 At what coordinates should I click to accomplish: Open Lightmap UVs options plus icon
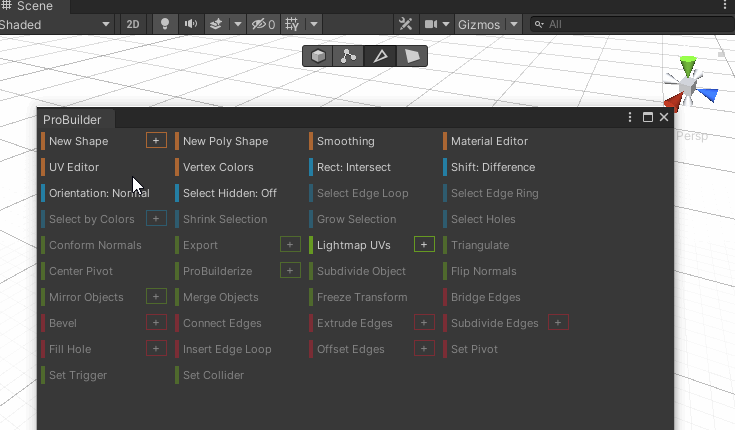tap(424, 245)
